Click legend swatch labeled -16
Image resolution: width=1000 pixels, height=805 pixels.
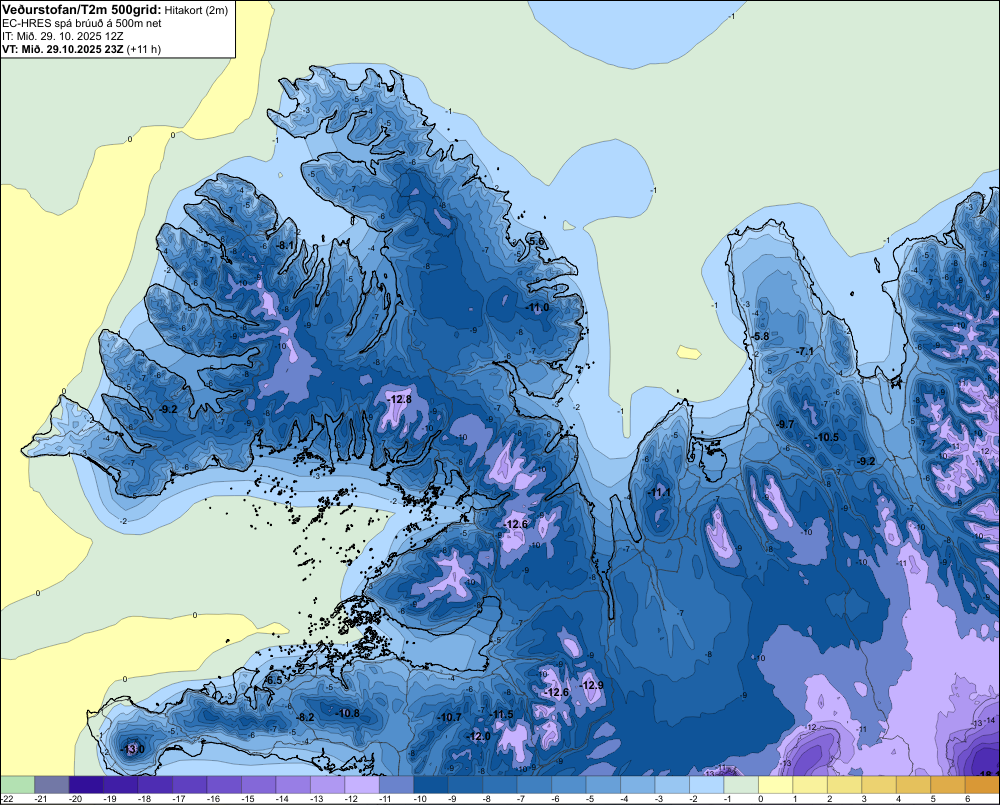(x=224, y=784)
